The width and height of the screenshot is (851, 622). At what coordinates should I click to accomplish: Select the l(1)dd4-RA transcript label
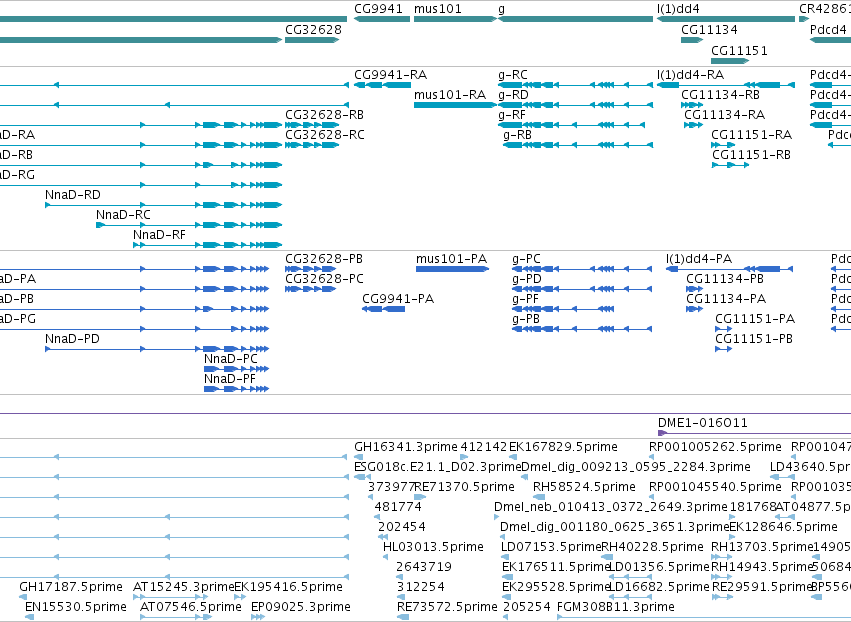[x=690, y=75]
